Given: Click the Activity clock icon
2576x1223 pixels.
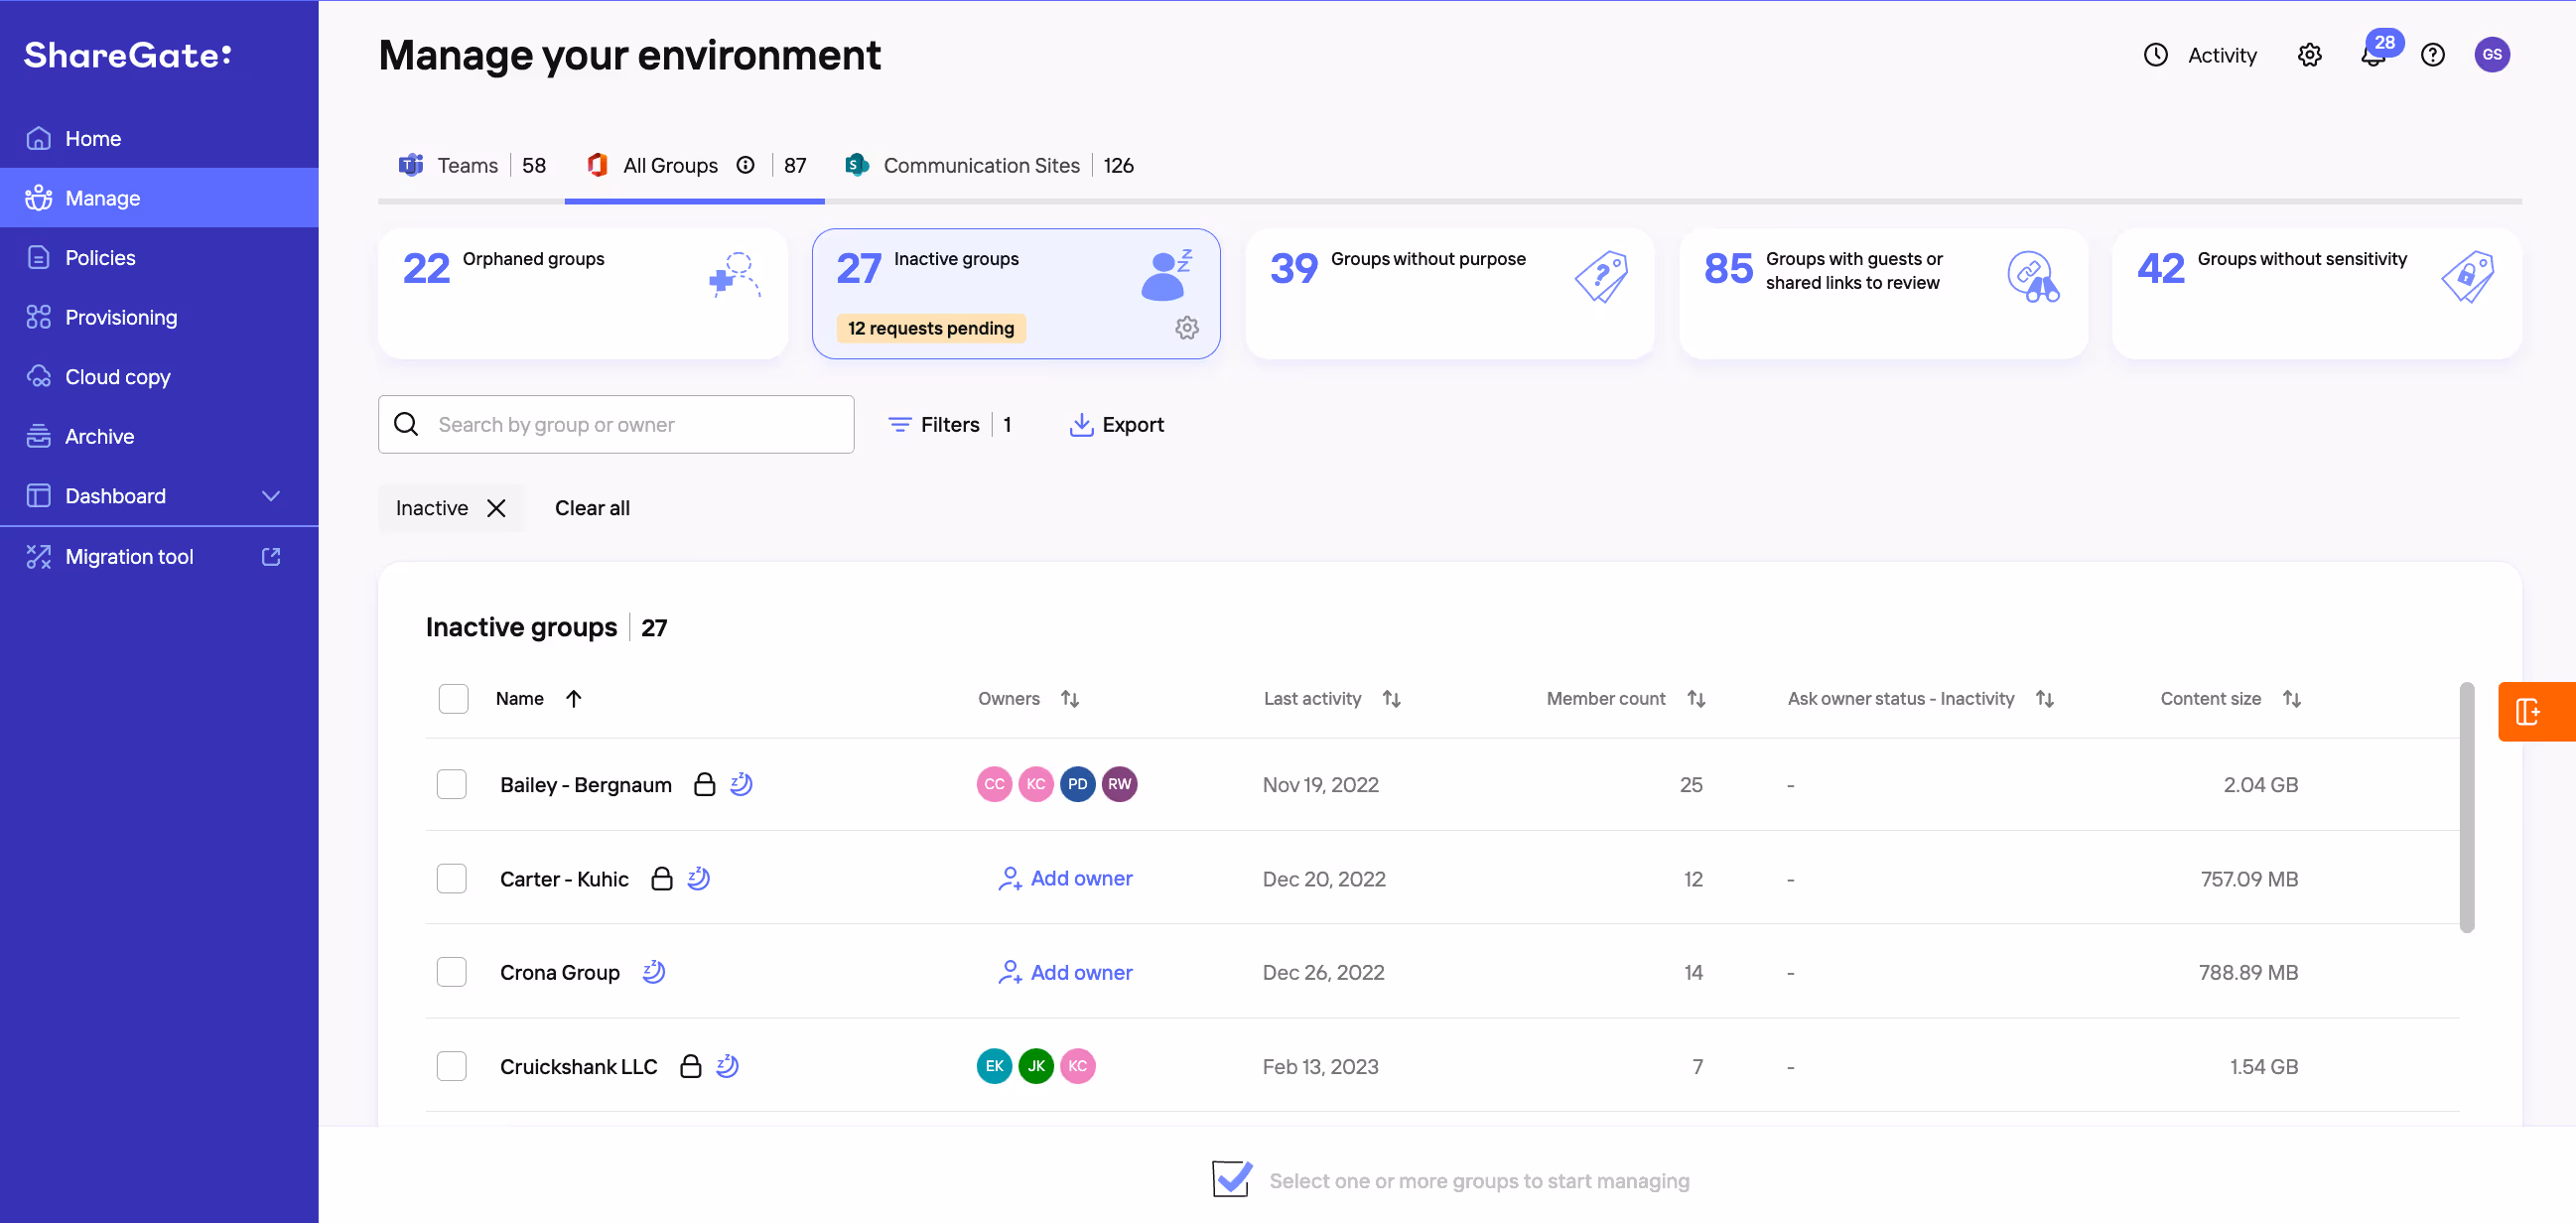Looking at the screenshot, I should [x=2156, y=55].
